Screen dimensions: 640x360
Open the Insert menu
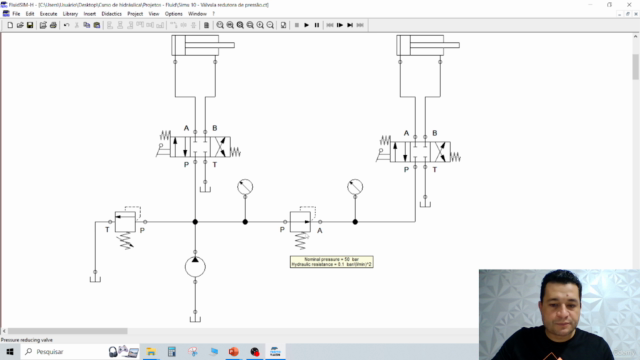(89, 14)
